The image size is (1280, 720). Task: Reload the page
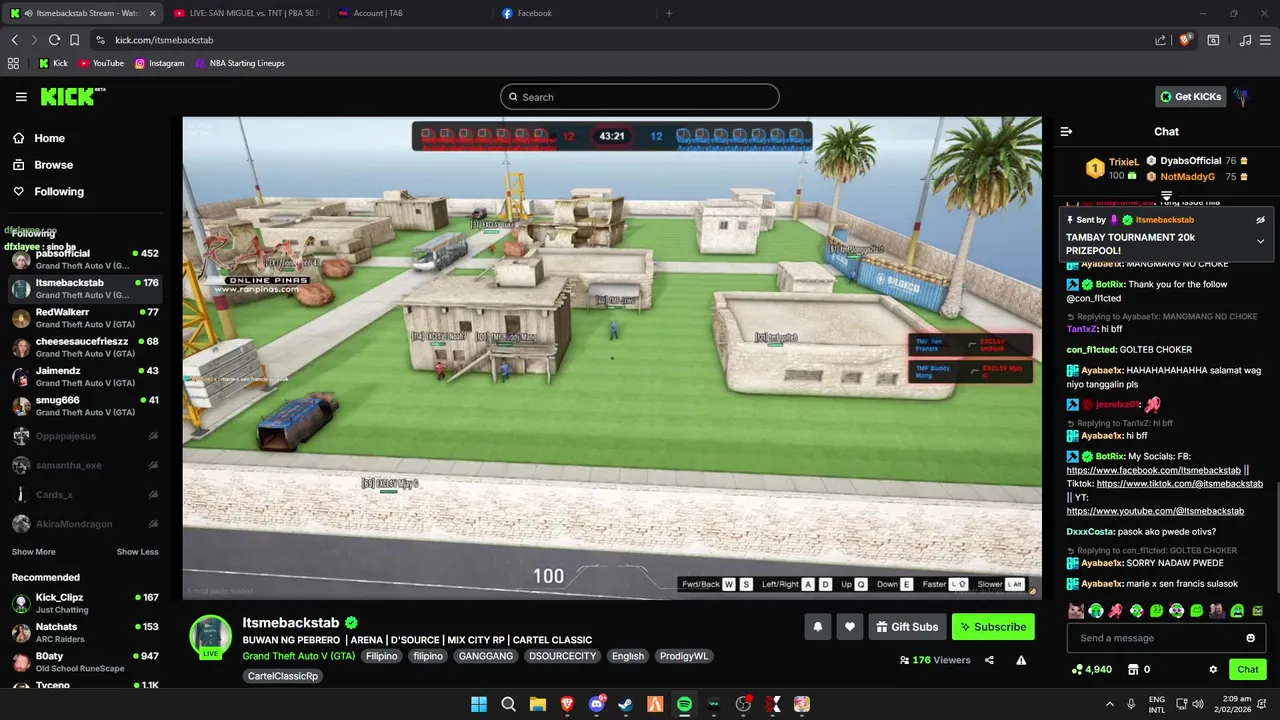point(54,40)
